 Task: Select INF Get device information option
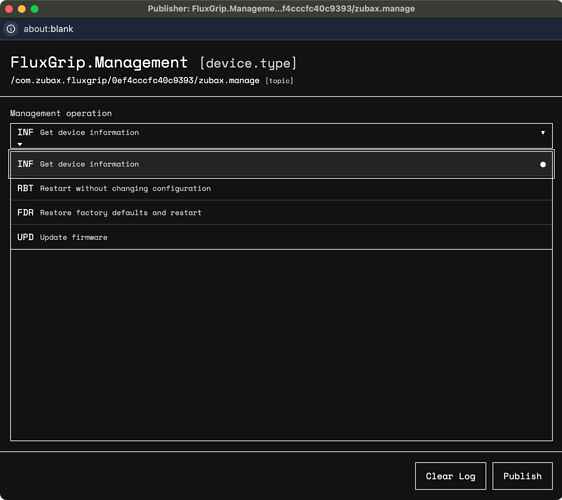click(281, 164)
